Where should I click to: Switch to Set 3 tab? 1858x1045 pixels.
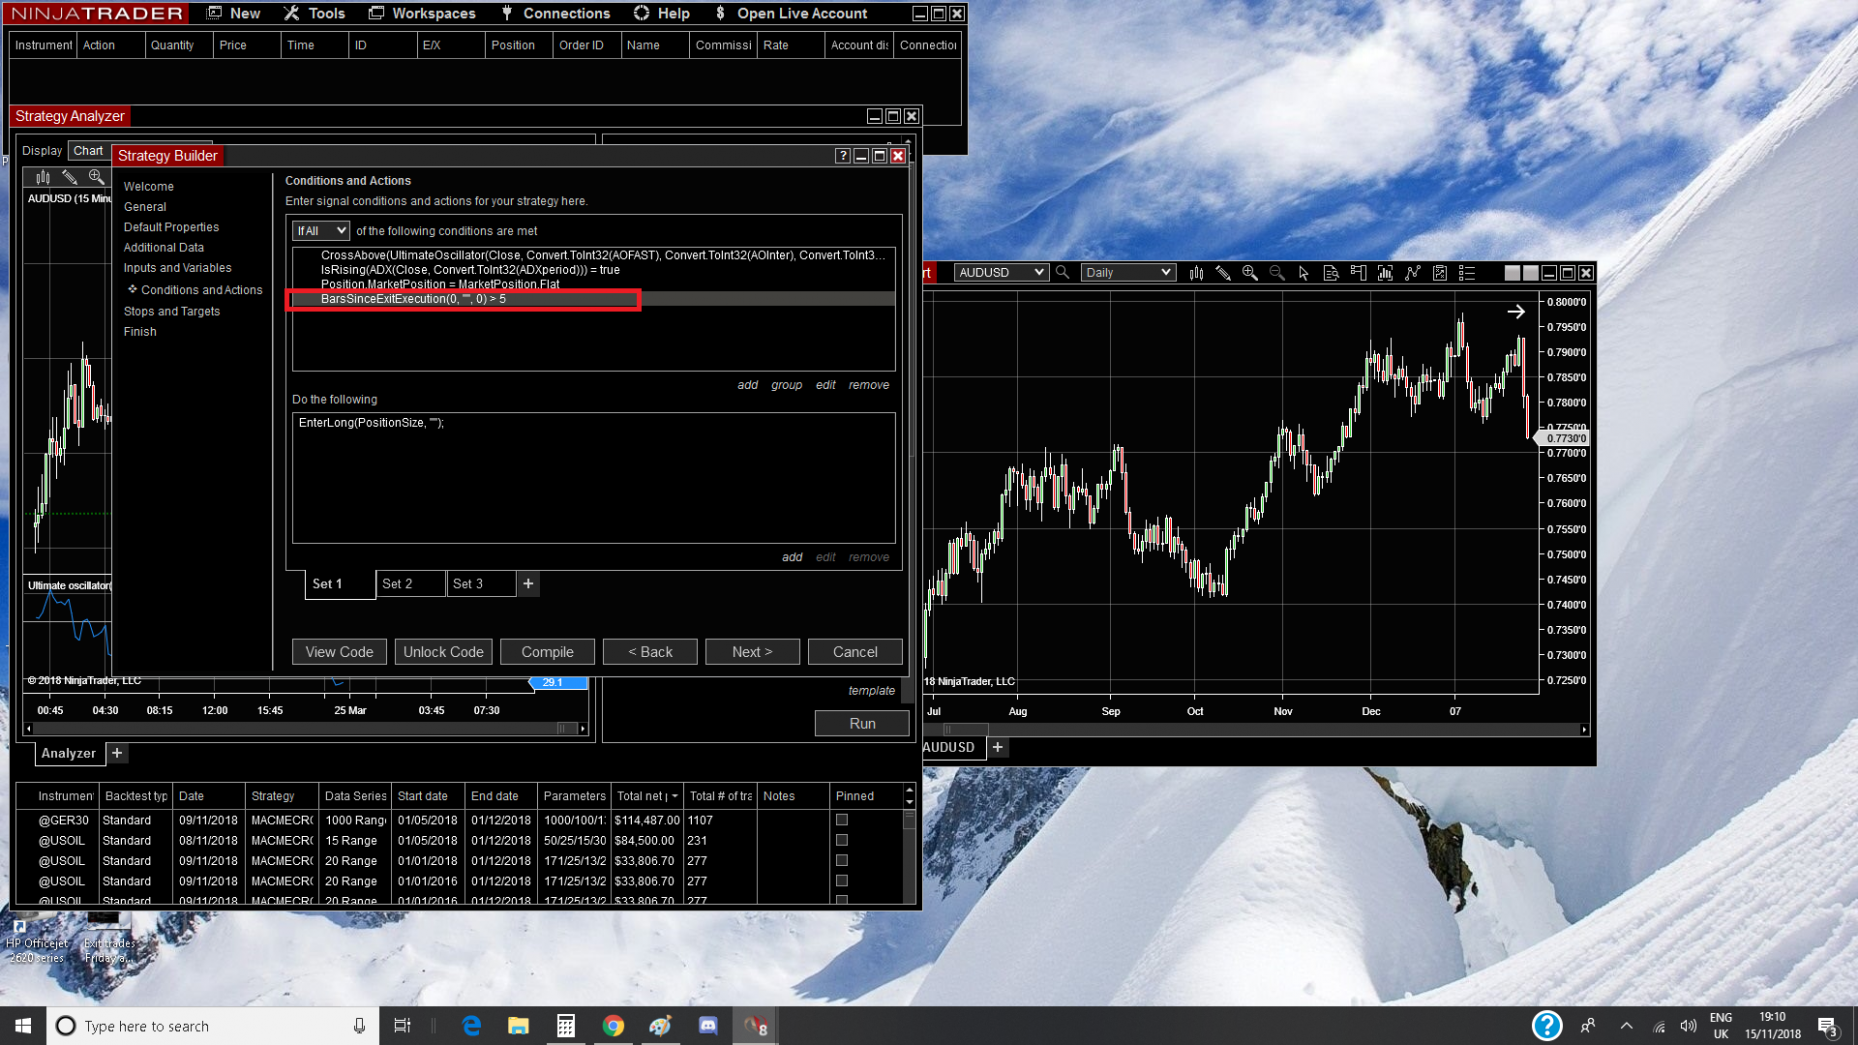[x=481, y=584]
